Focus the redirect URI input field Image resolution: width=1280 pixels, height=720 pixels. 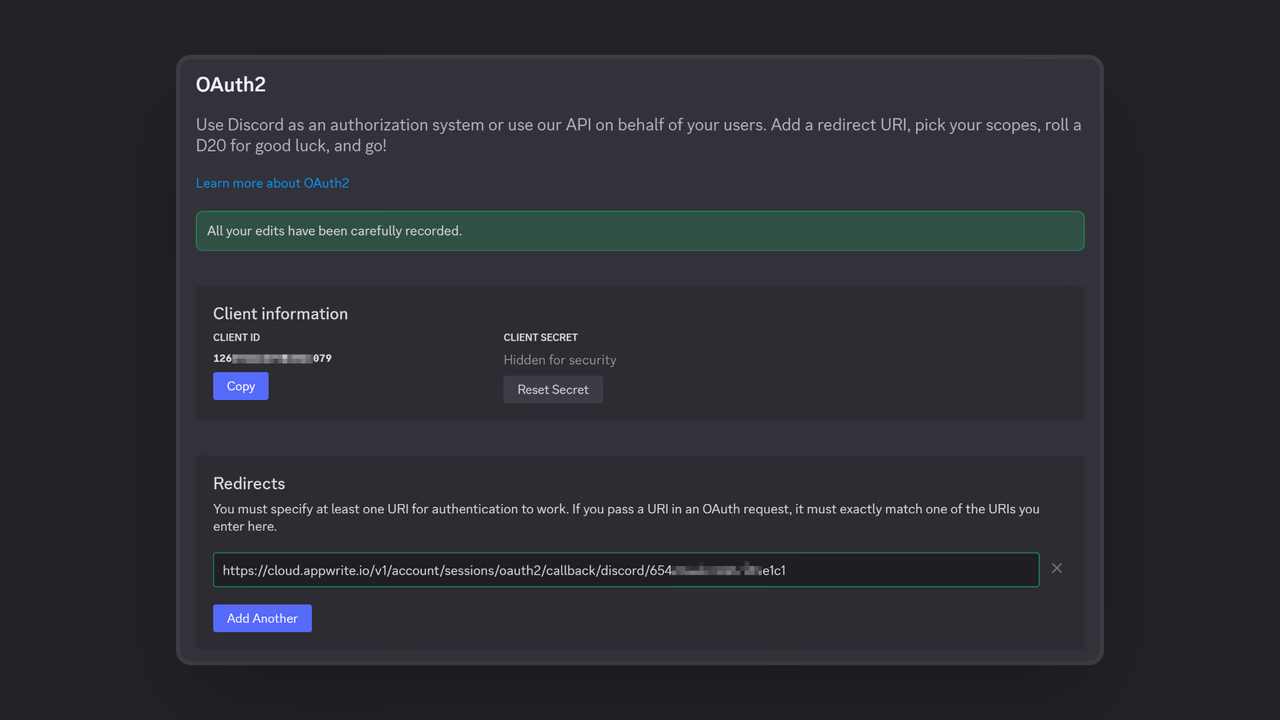coord(626,570)
